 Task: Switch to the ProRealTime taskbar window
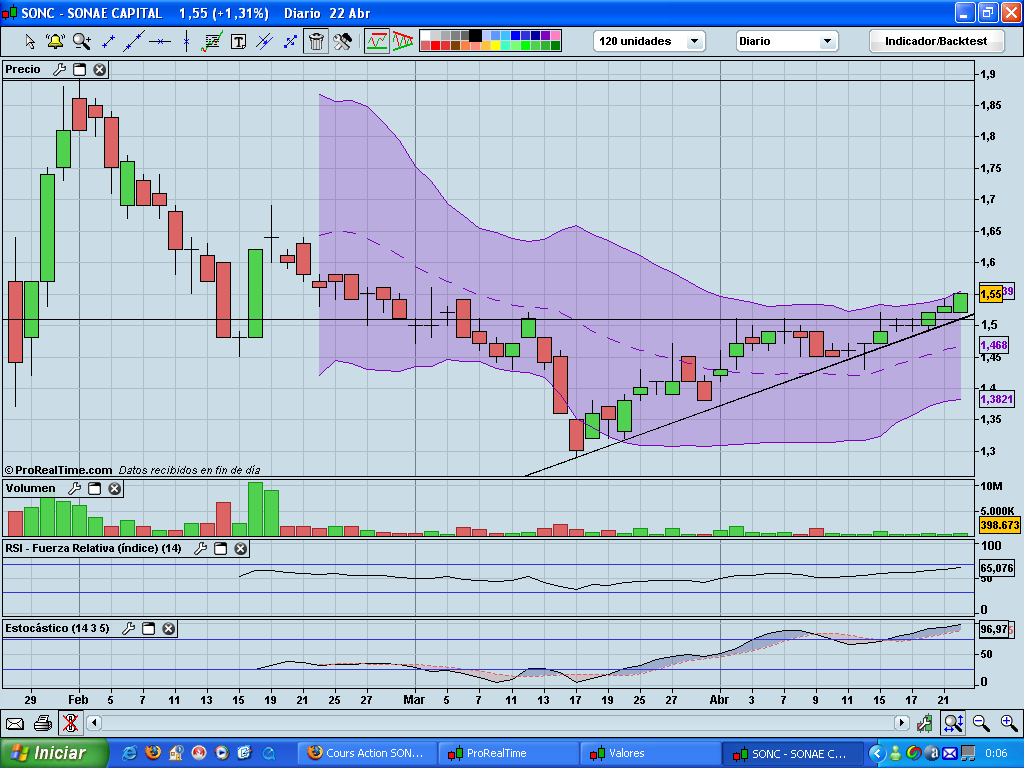click(x=510, y=753)
